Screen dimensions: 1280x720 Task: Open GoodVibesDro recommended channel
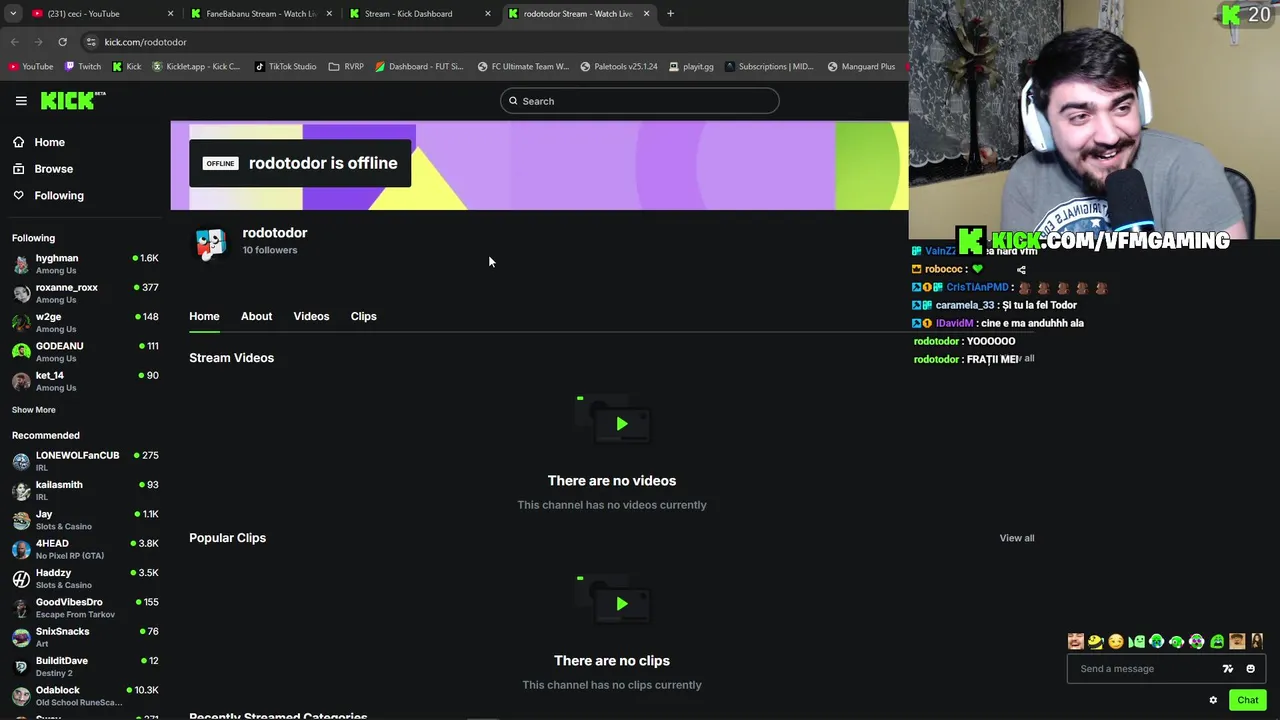(x=85, y=608)
